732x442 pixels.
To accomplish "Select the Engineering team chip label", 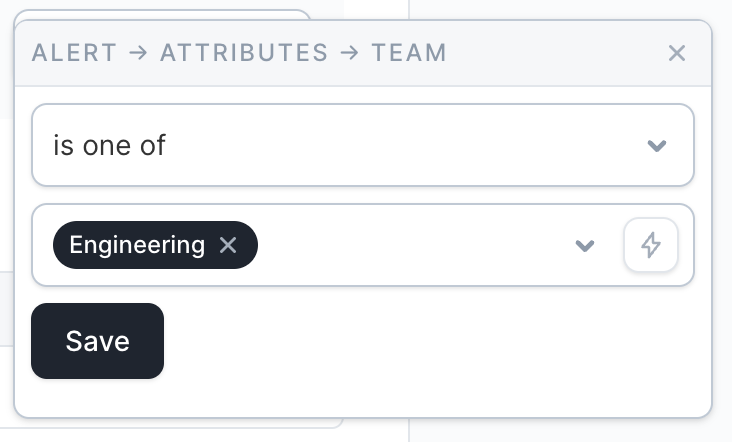I will (137, 245).
